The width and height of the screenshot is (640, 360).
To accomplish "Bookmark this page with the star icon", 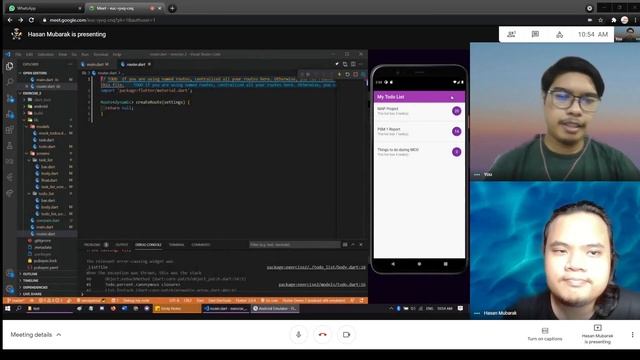I will (600, 20).
